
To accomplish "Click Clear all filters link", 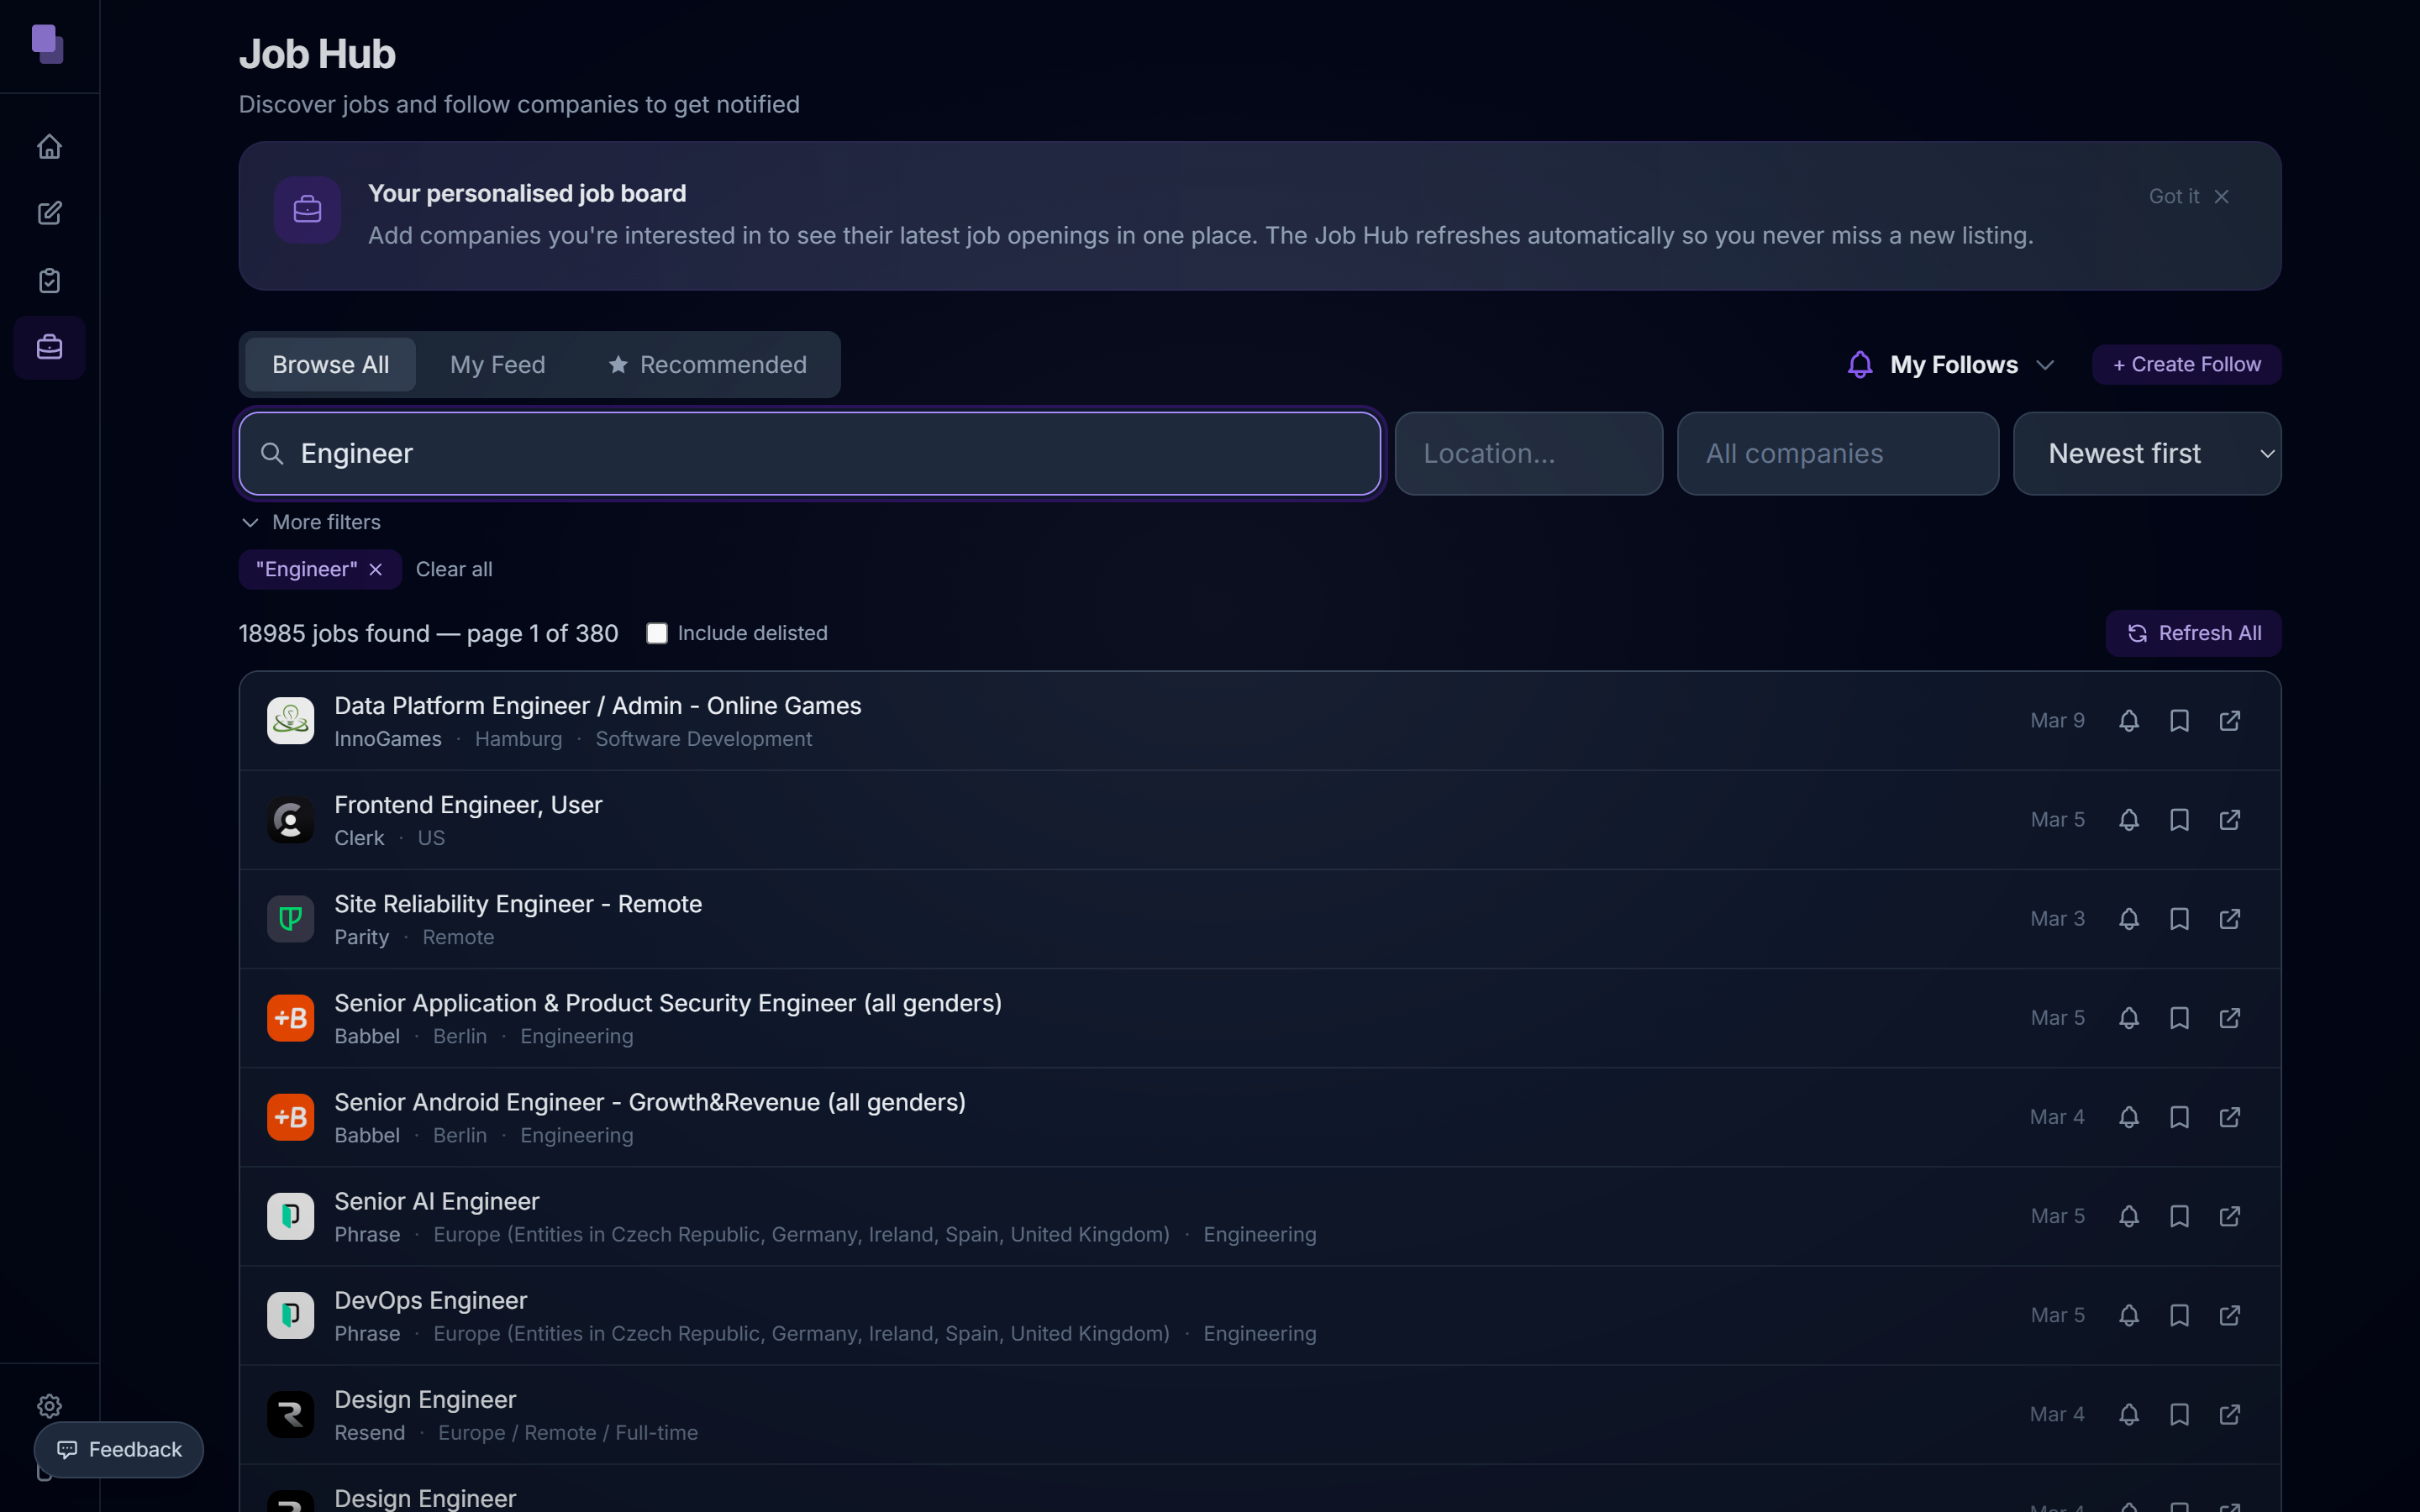I will pyautogui.click(x=454, y=569).
